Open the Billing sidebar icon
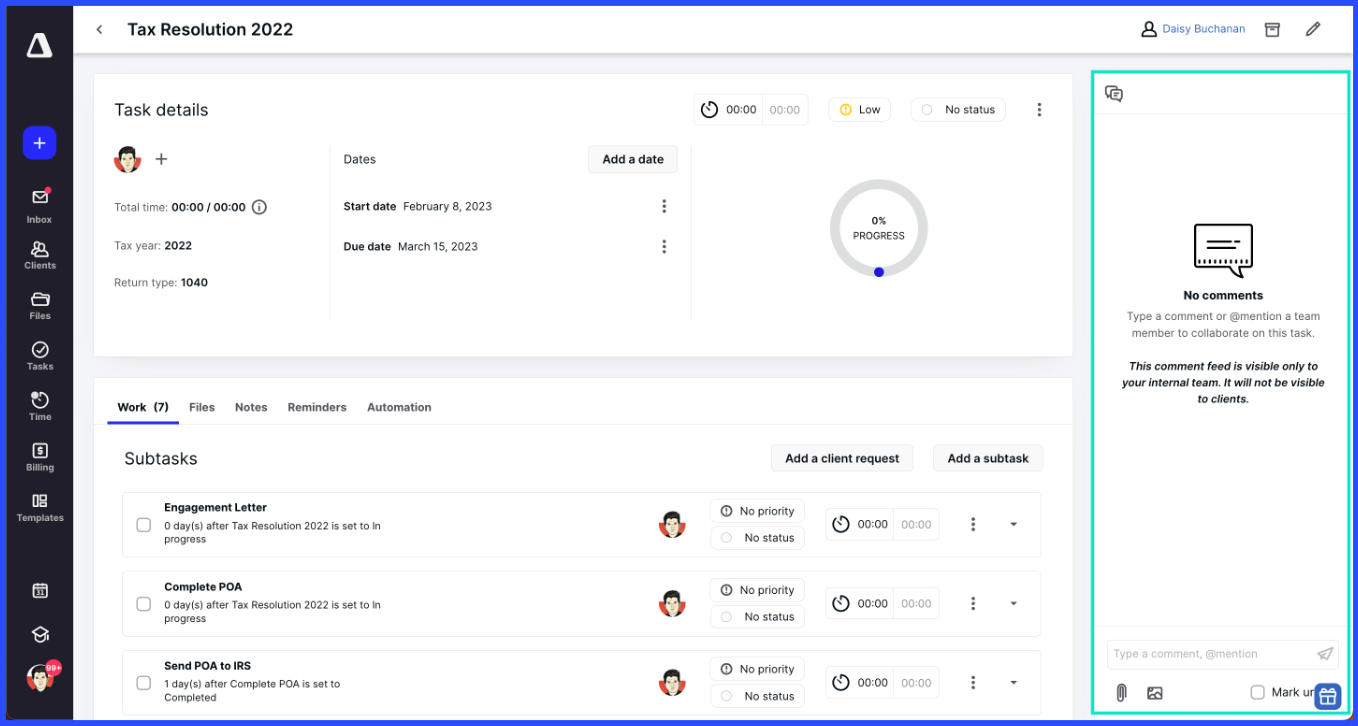1358x726 pixels. [x=39, y=455]
